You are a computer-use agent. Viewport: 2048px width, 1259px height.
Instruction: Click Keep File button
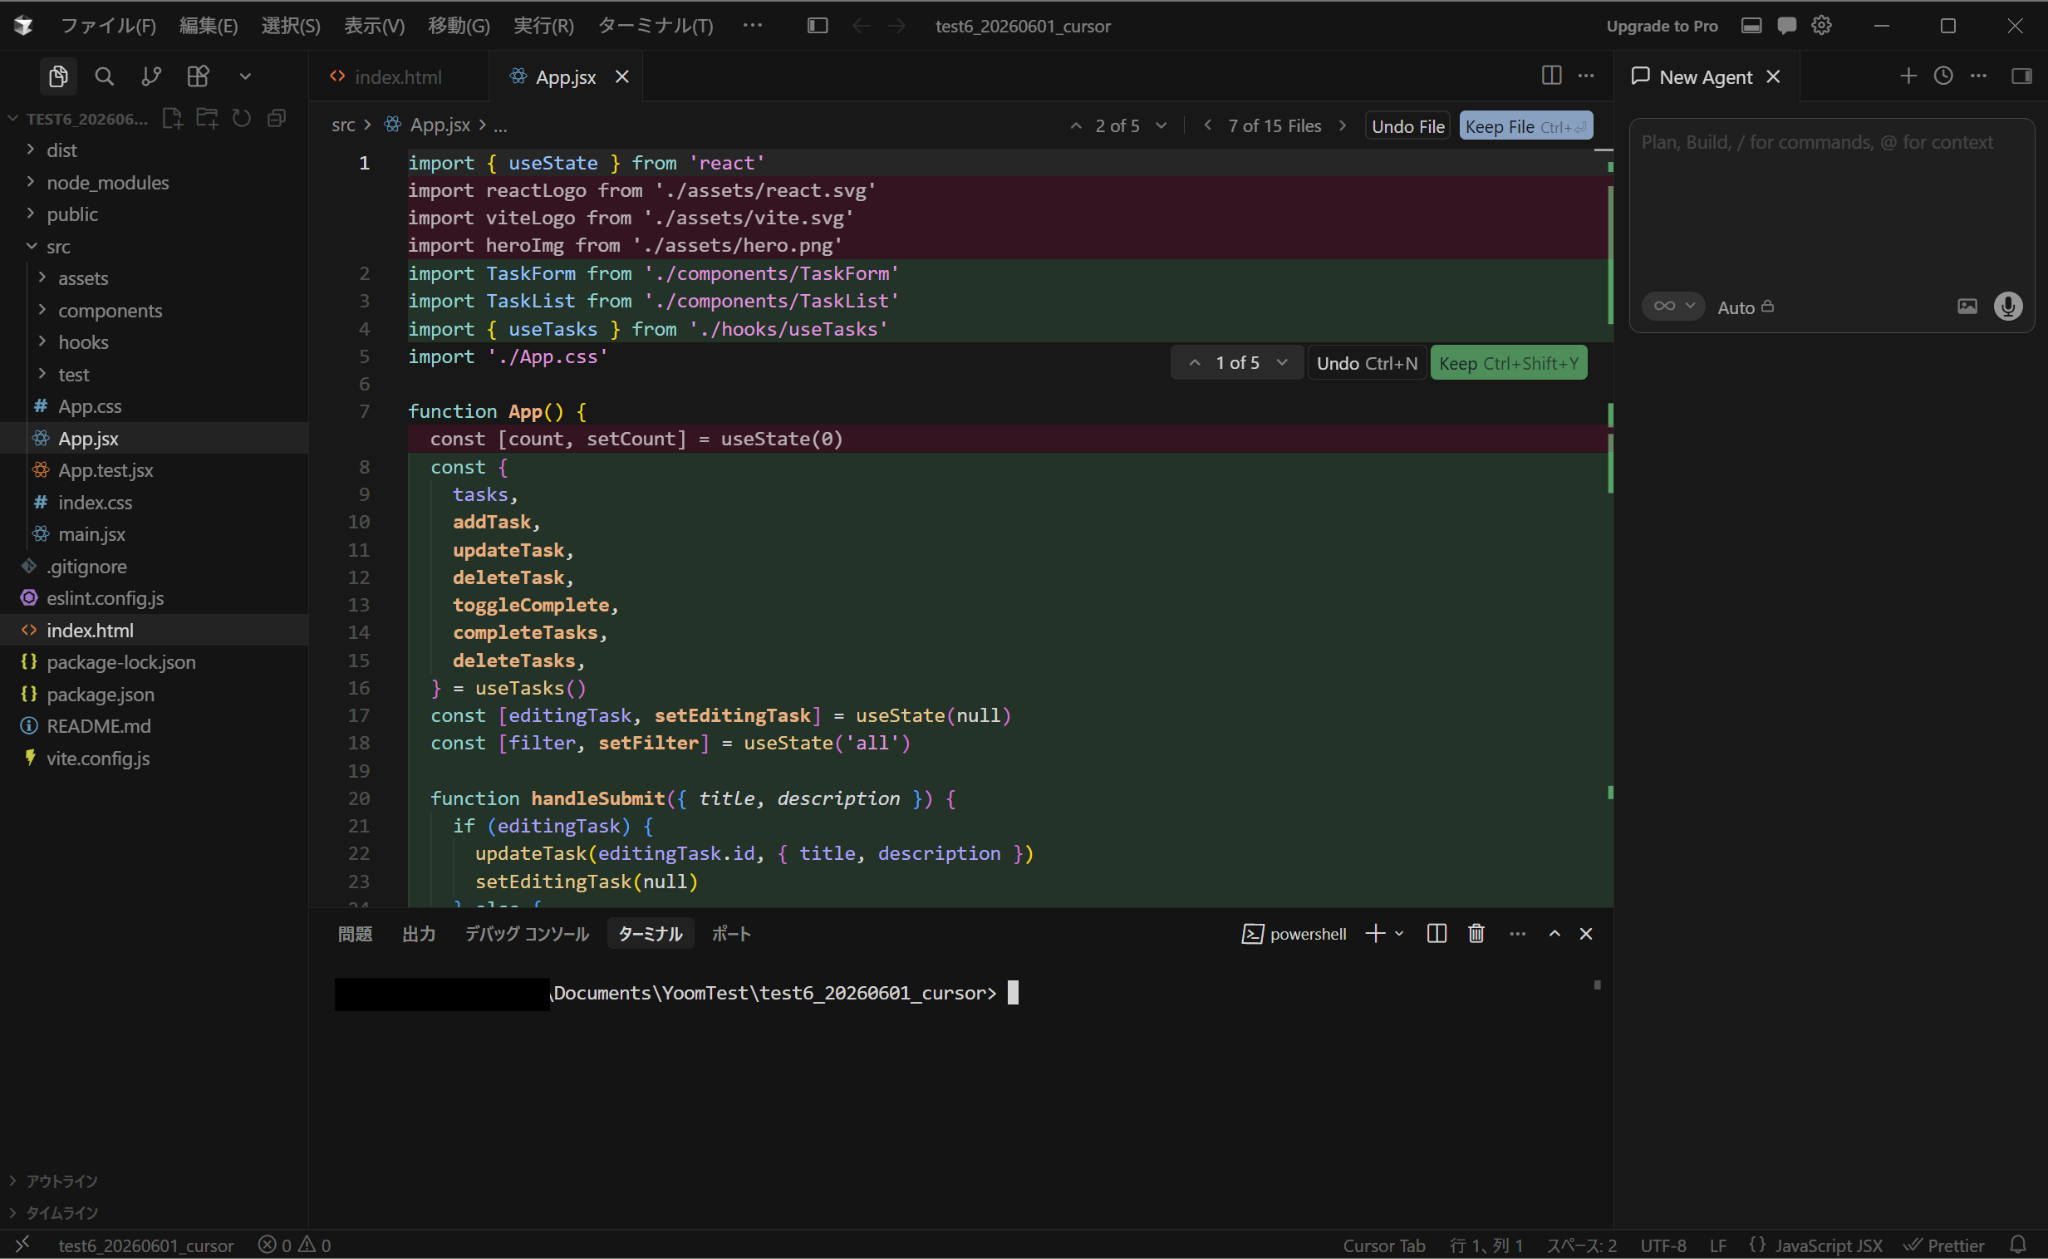tap(1526, 126)
